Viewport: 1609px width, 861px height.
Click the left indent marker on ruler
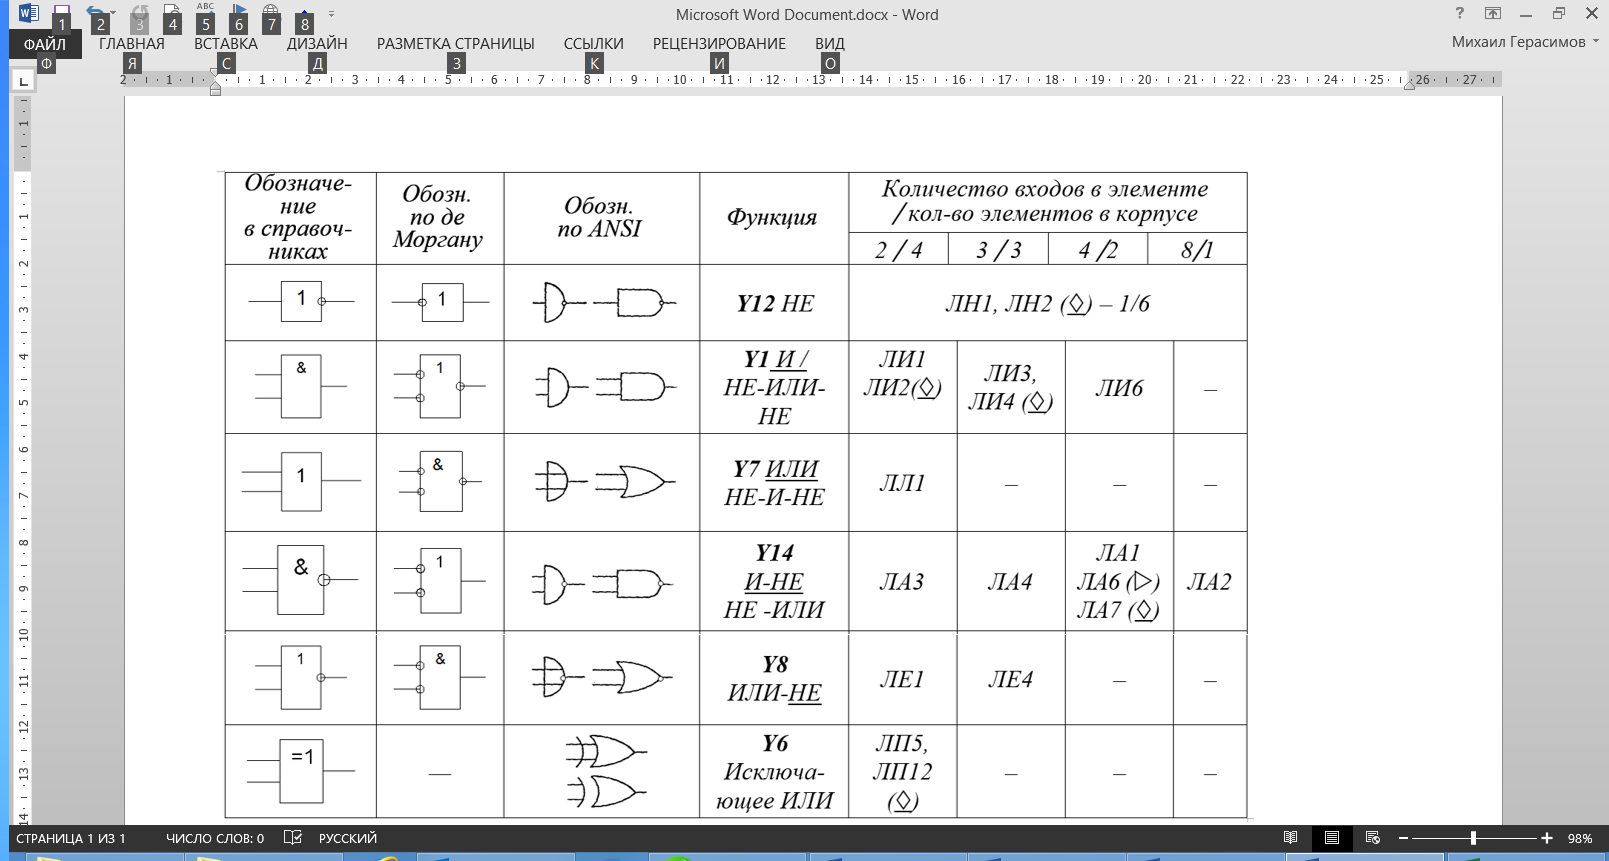(215, 88)
